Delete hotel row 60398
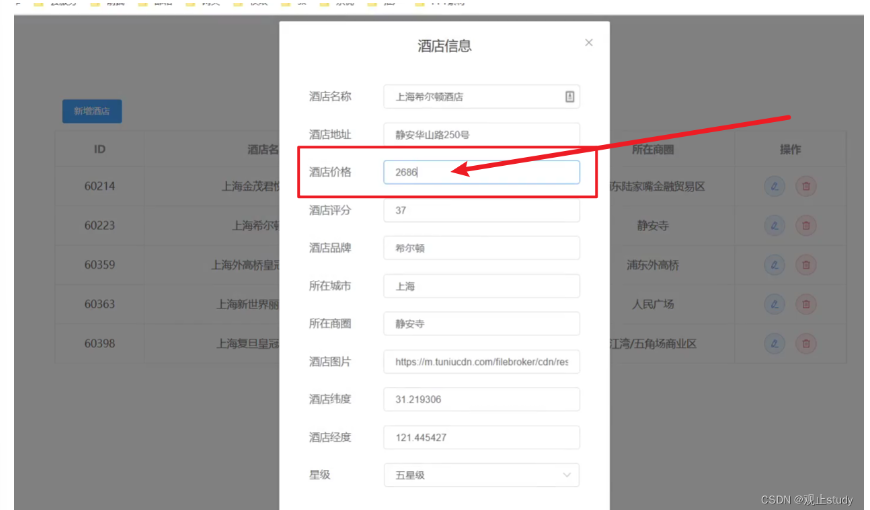Screen dimensions: 870x510 click(806, 344)
